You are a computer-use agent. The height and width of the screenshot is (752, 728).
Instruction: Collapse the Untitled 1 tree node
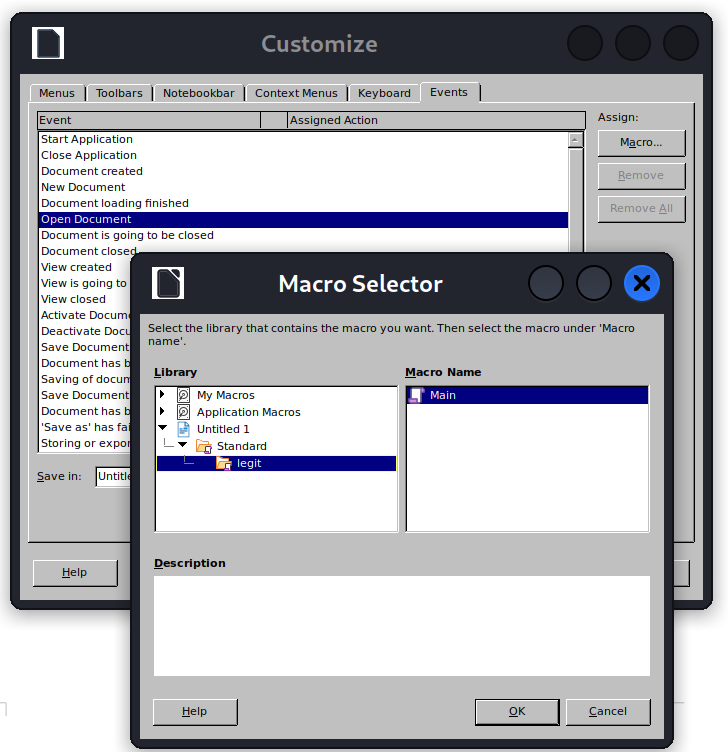pyautogui.click(x=162, y=429)
